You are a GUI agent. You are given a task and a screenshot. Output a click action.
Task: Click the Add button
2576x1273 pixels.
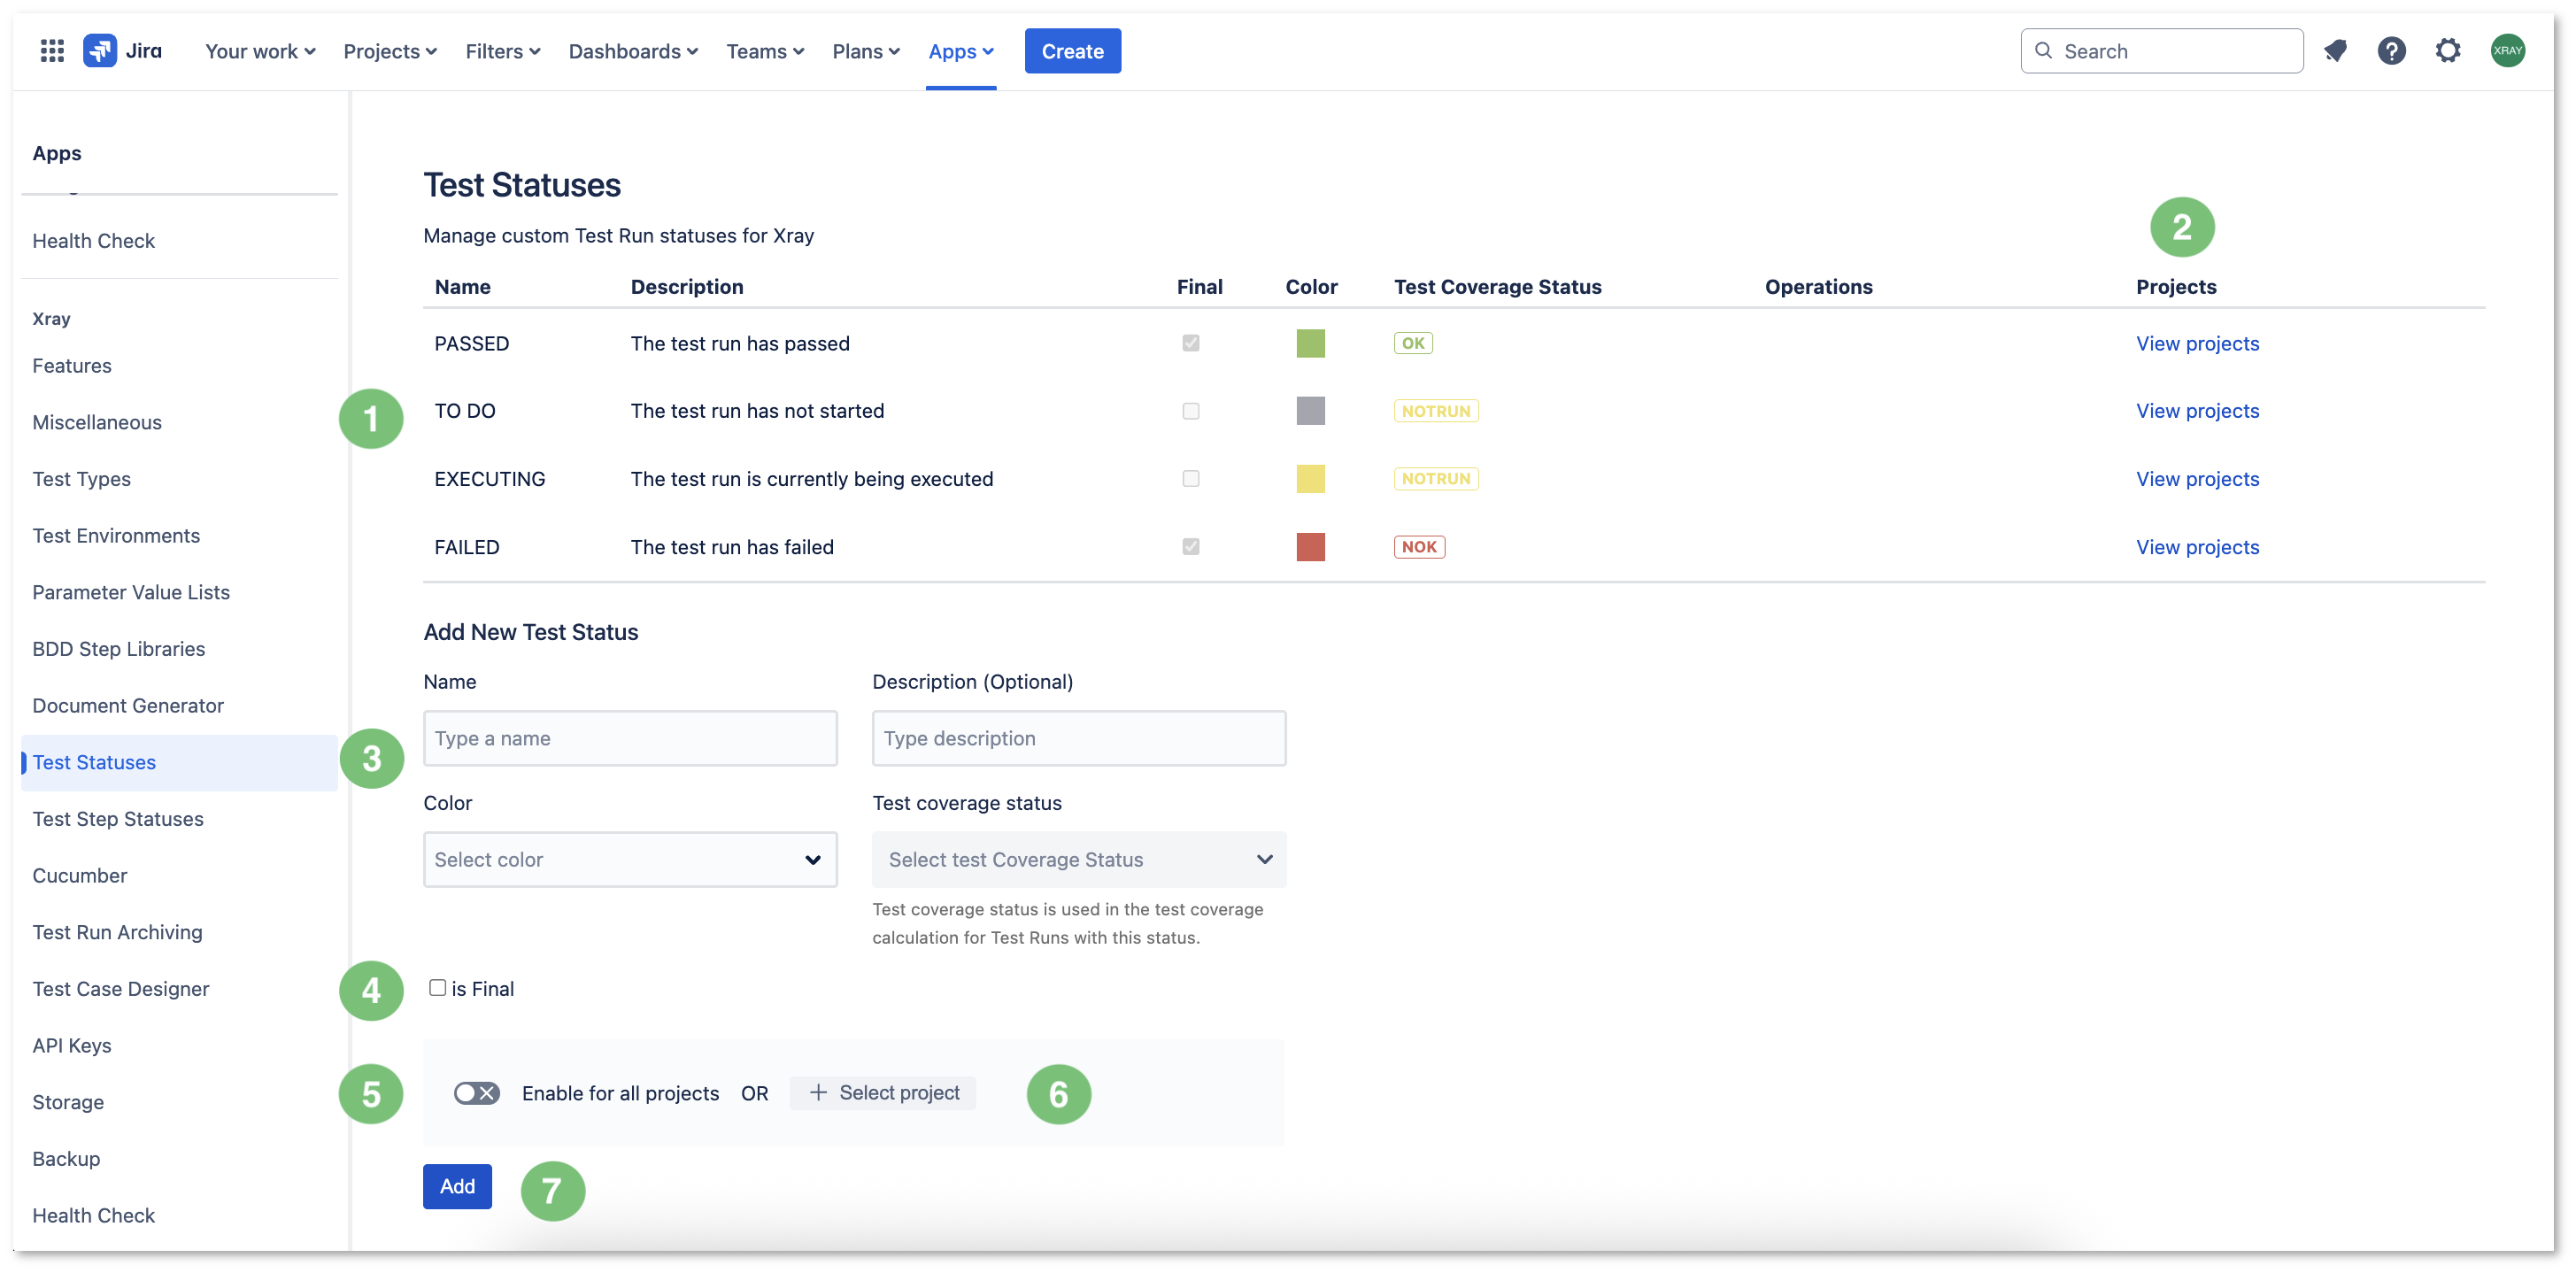pyautogui.click(x=457, y=1186)
